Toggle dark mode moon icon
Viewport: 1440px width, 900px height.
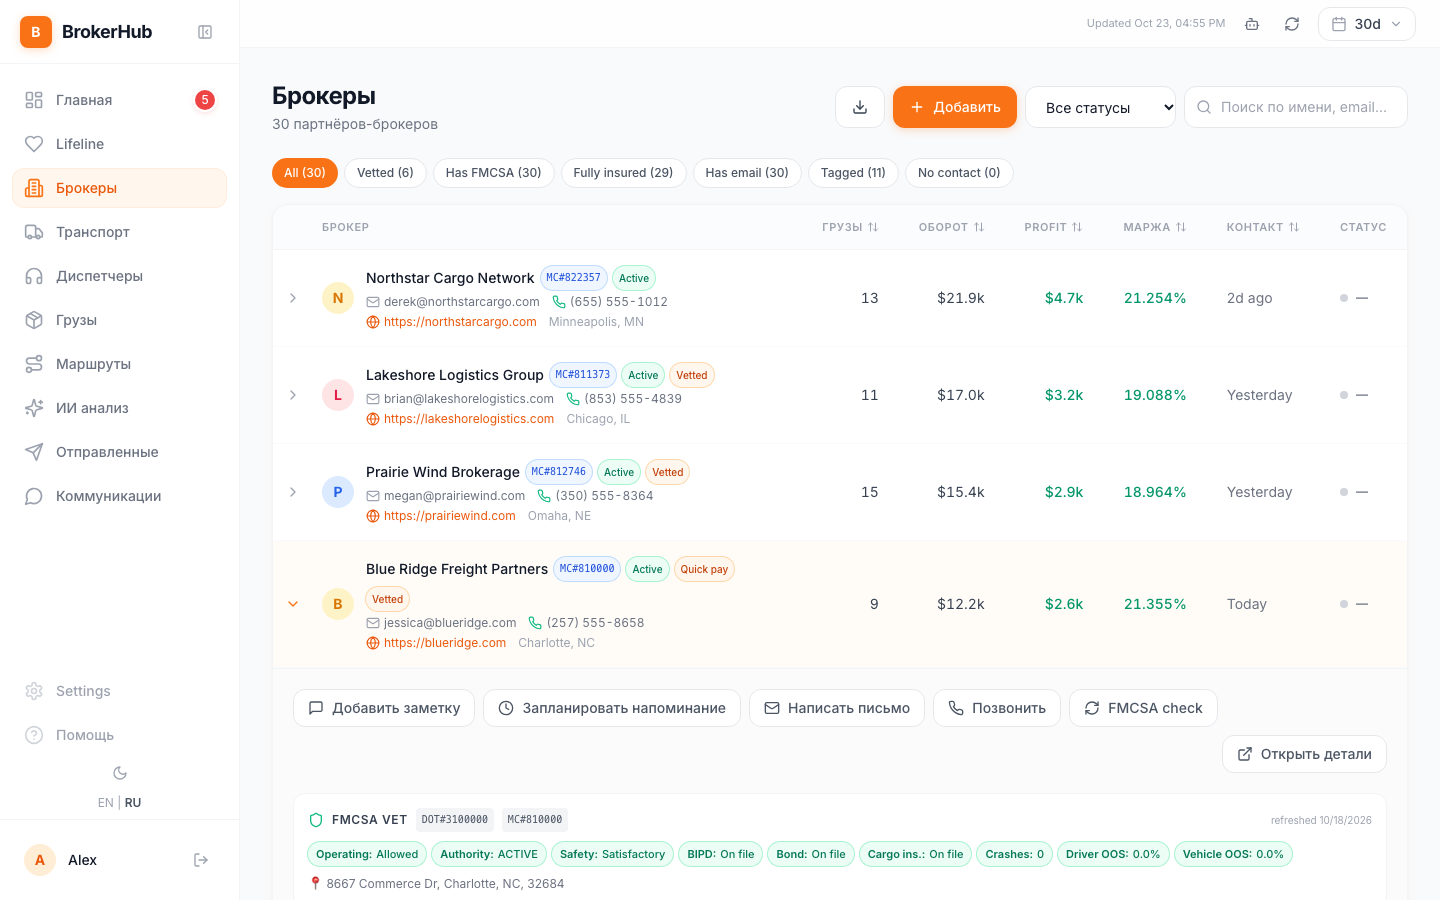(120, 773)
